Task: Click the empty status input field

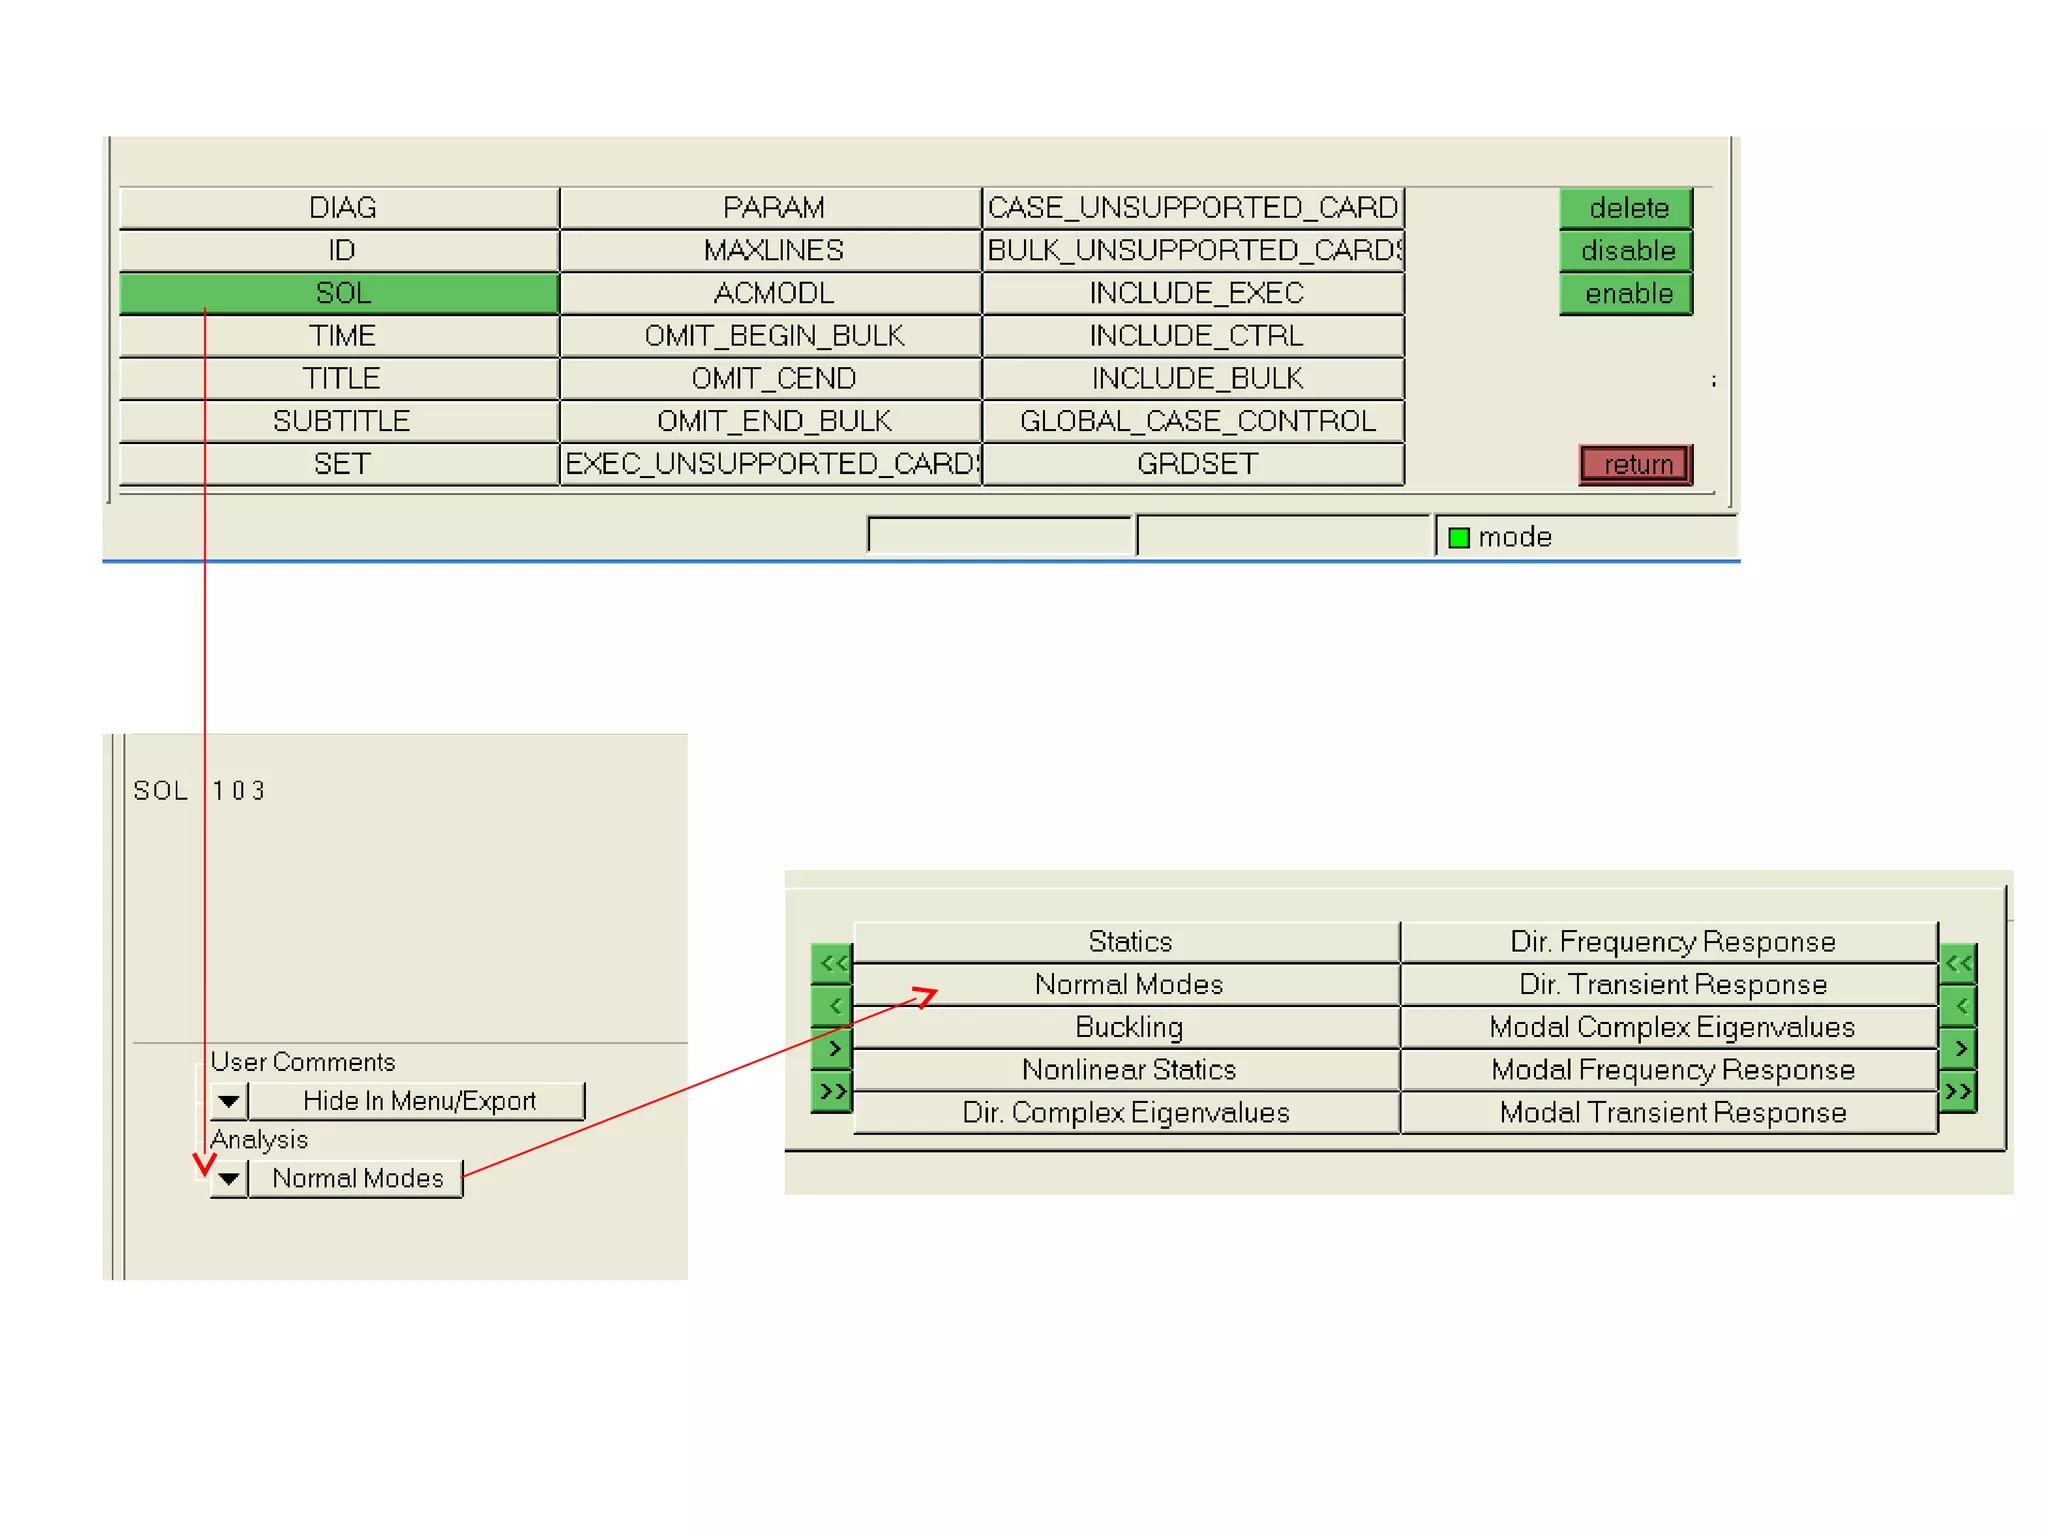Action: click(1000, 535)
